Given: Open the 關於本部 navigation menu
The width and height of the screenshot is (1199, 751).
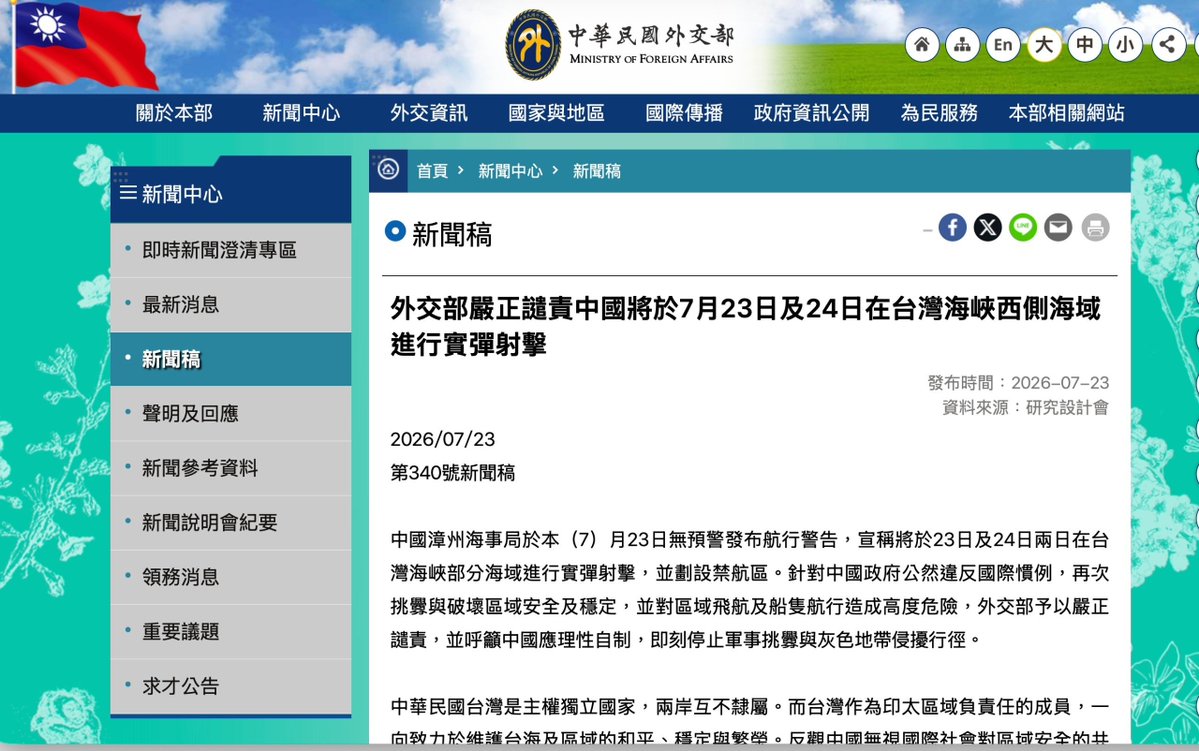Looking at the screenshot, I should 174,113.
